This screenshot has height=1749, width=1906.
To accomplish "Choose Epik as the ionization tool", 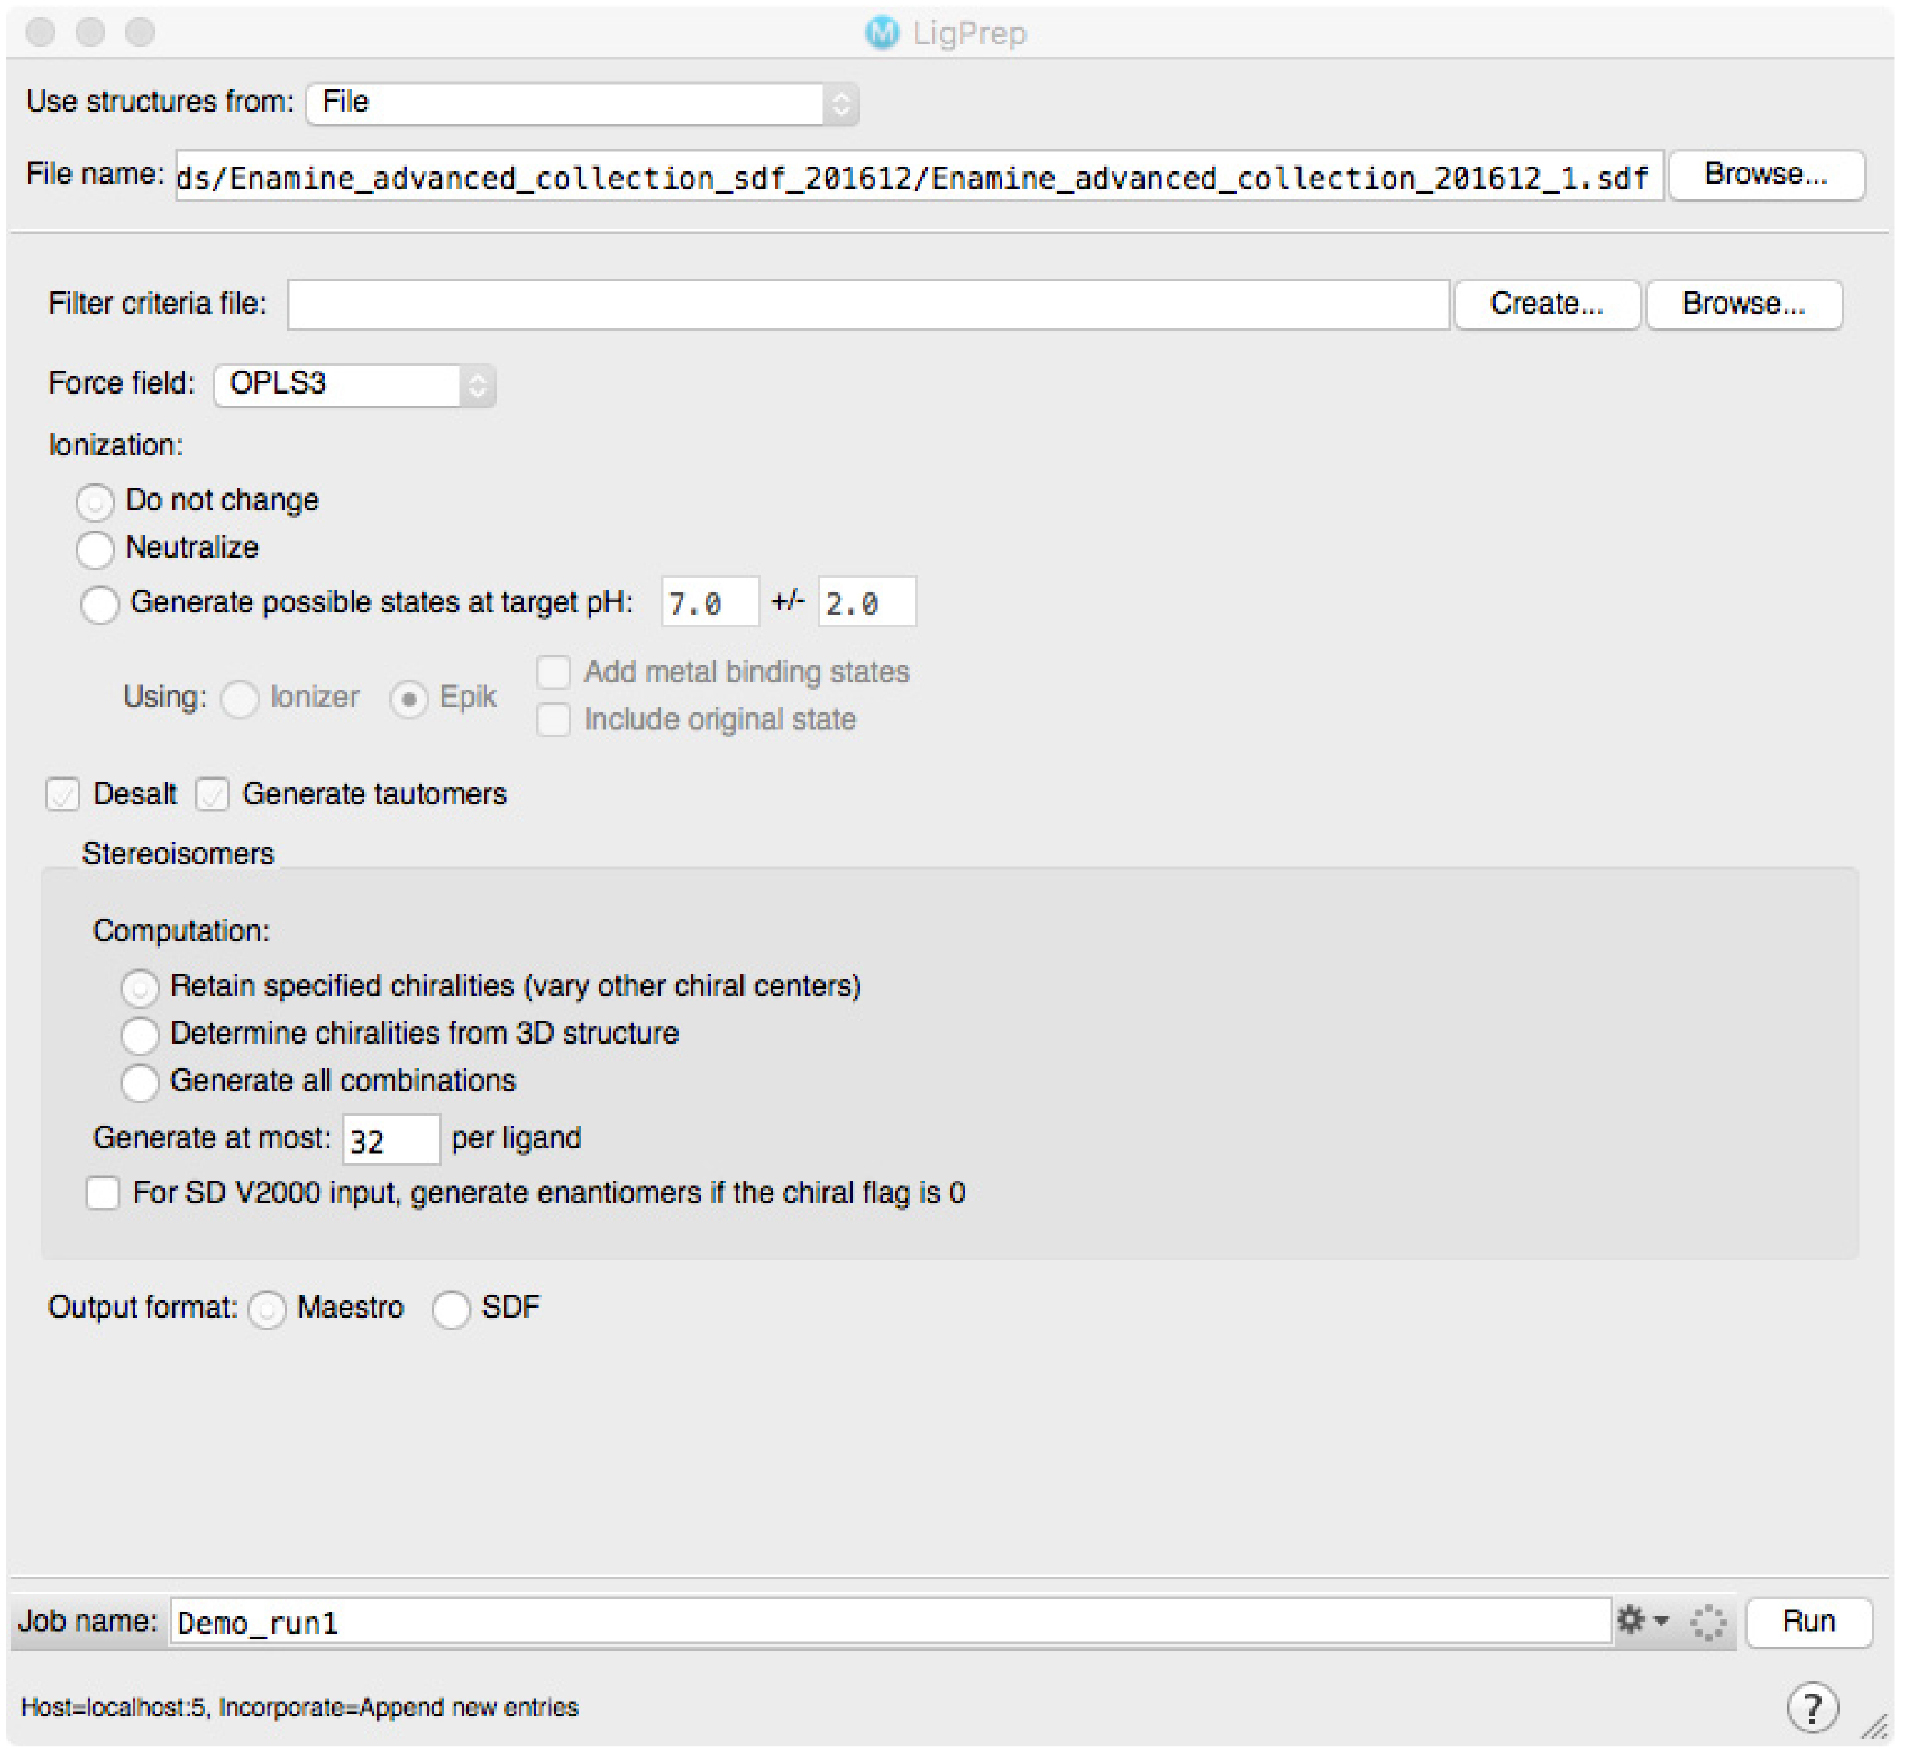I will click(408, 698).
